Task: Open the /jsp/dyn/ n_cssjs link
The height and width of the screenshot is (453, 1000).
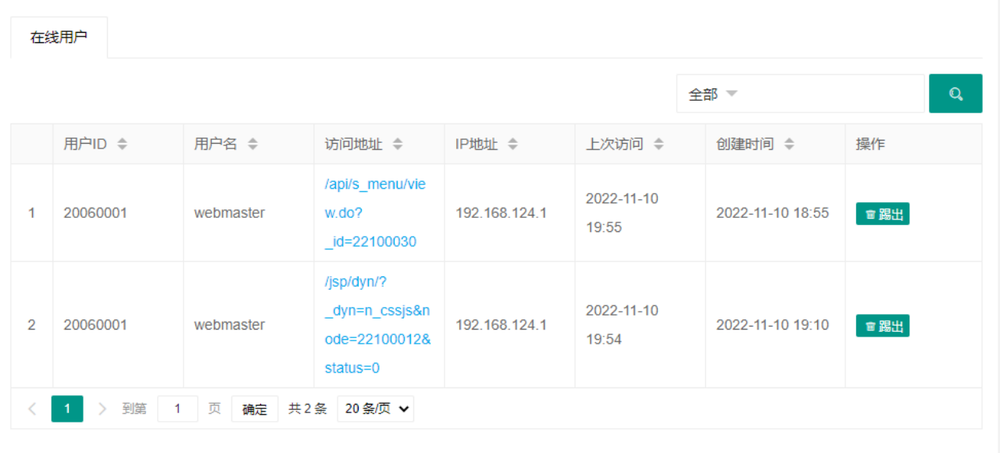Action: click(x=378, y=325)
